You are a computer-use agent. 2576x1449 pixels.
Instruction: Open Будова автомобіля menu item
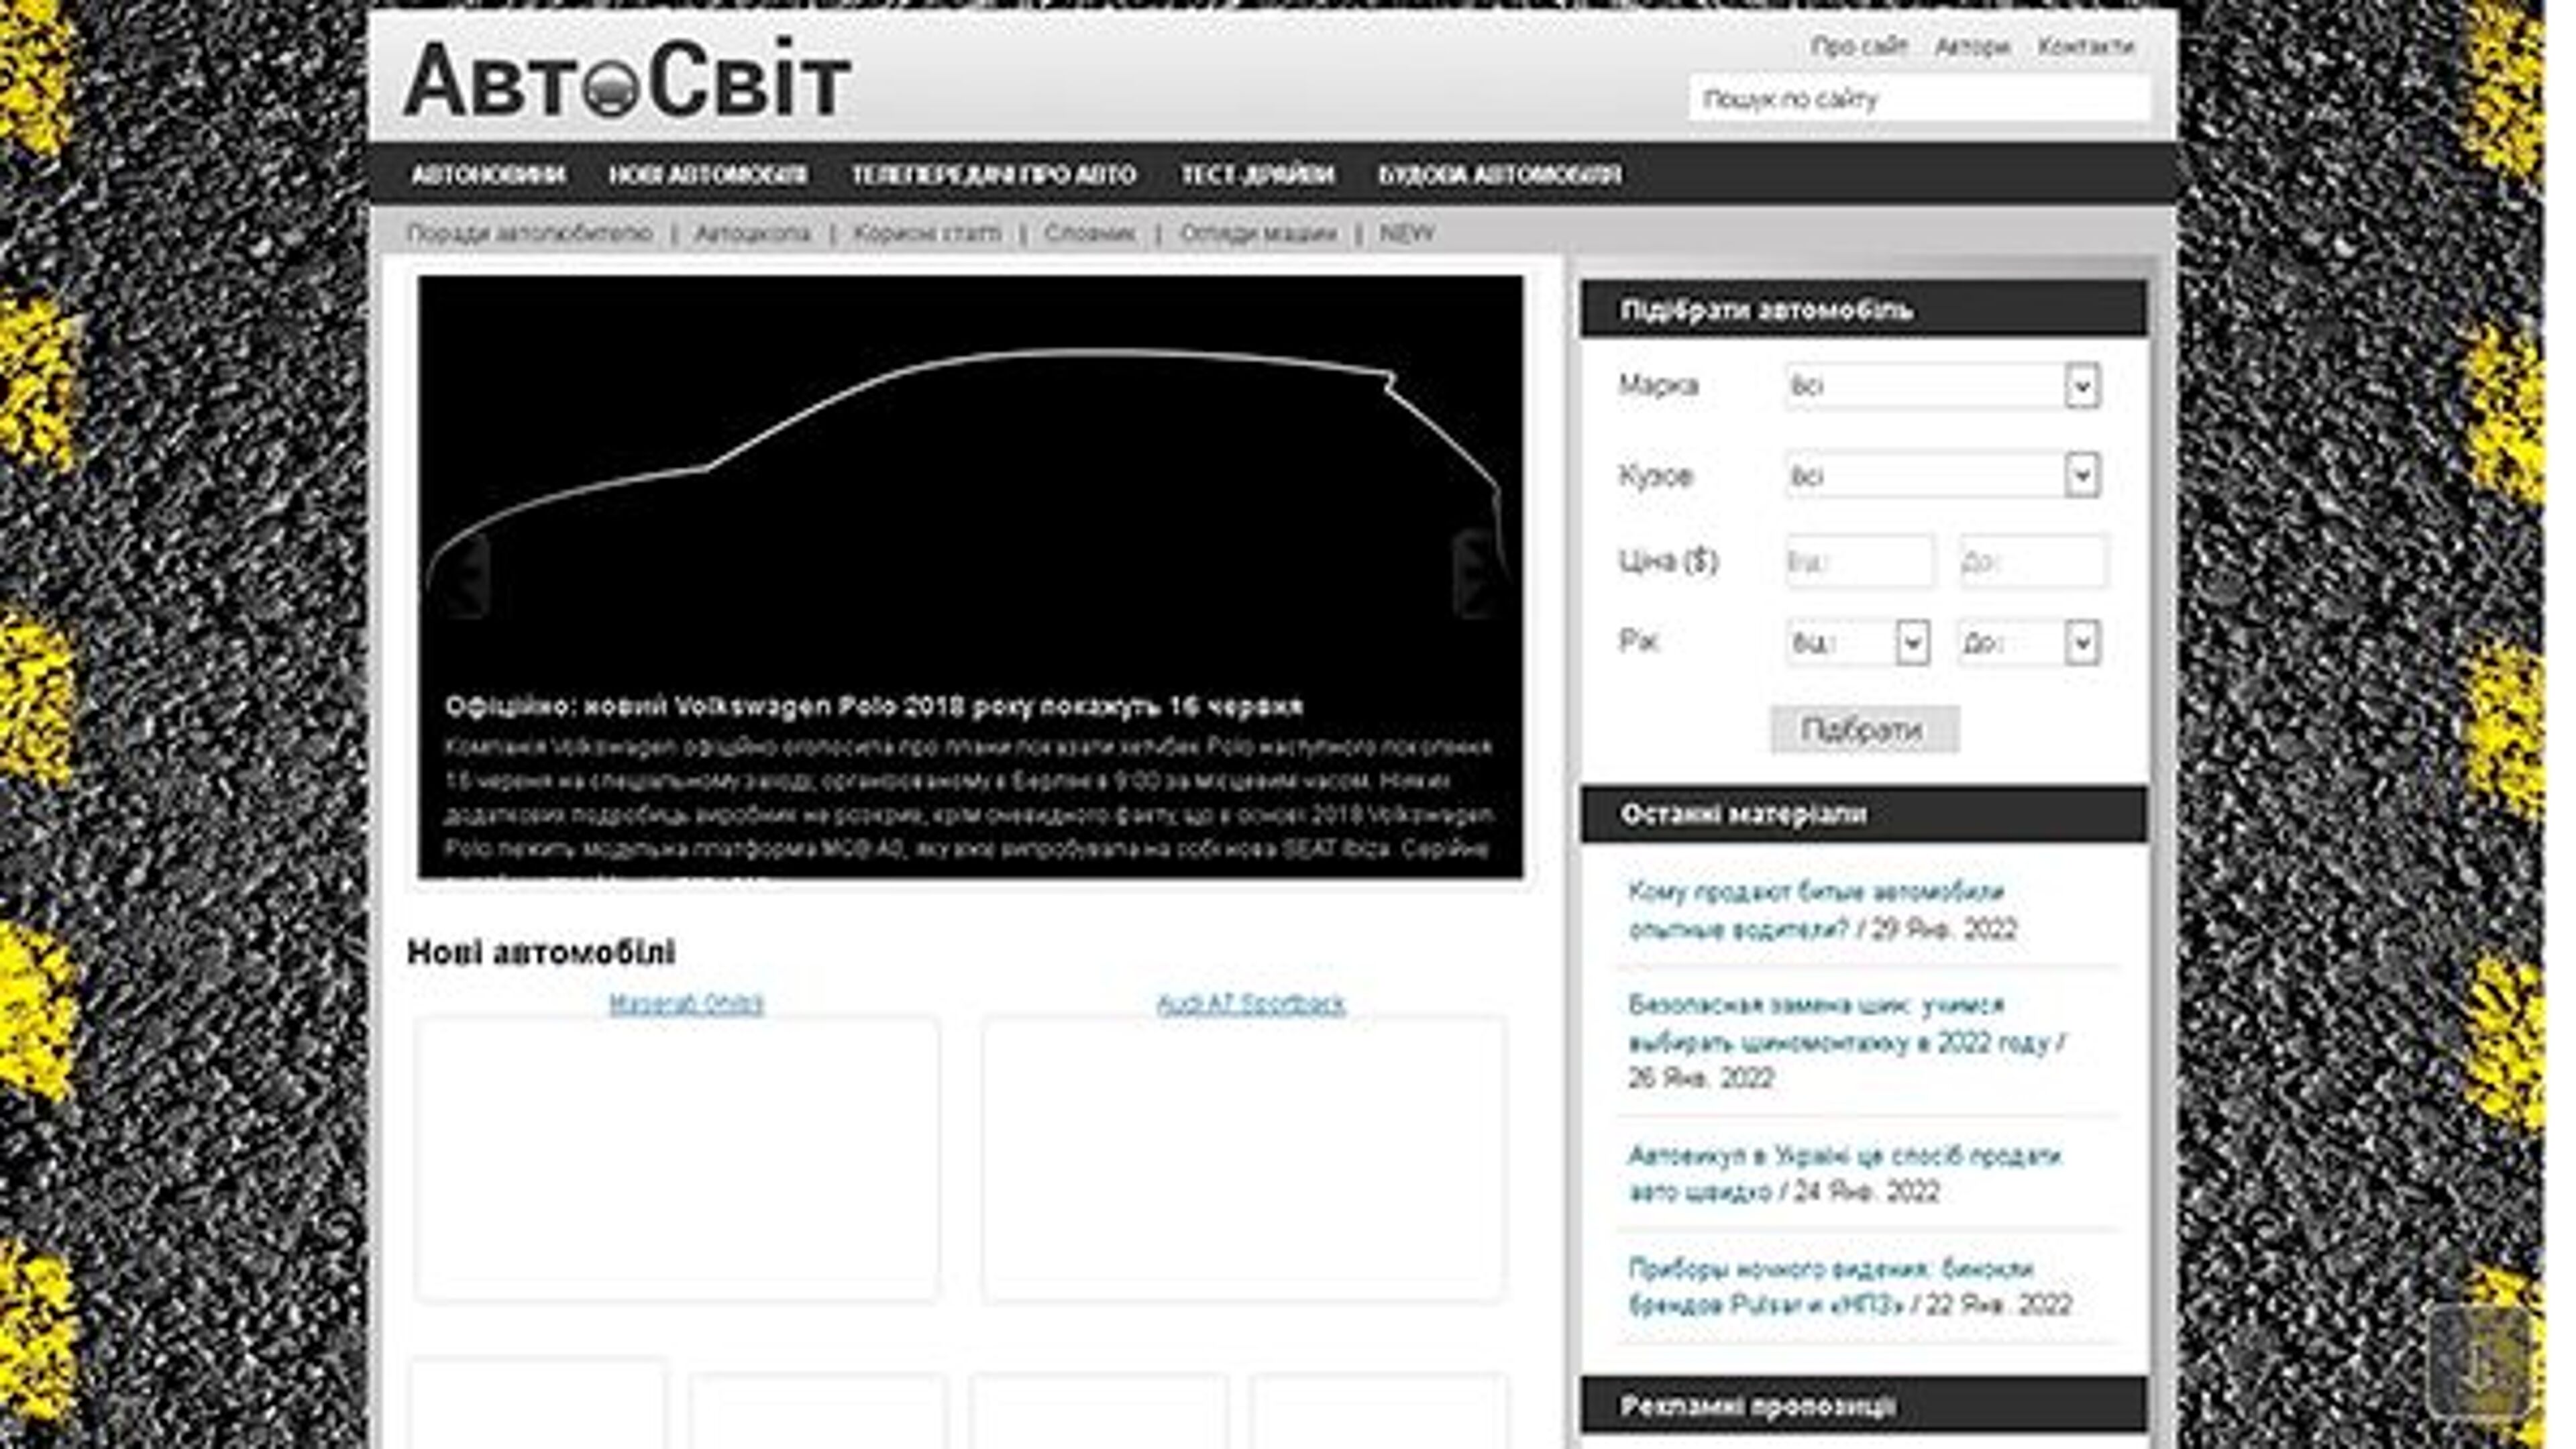coord(1499,175)
